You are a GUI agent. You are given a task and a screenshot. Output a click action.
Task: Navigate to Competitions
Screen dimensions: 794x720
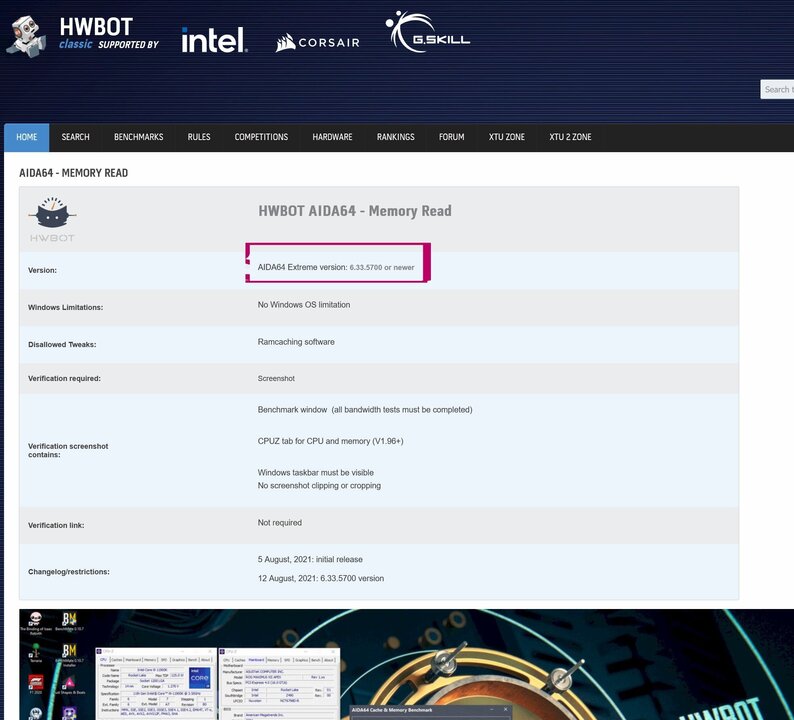(261, 137)
